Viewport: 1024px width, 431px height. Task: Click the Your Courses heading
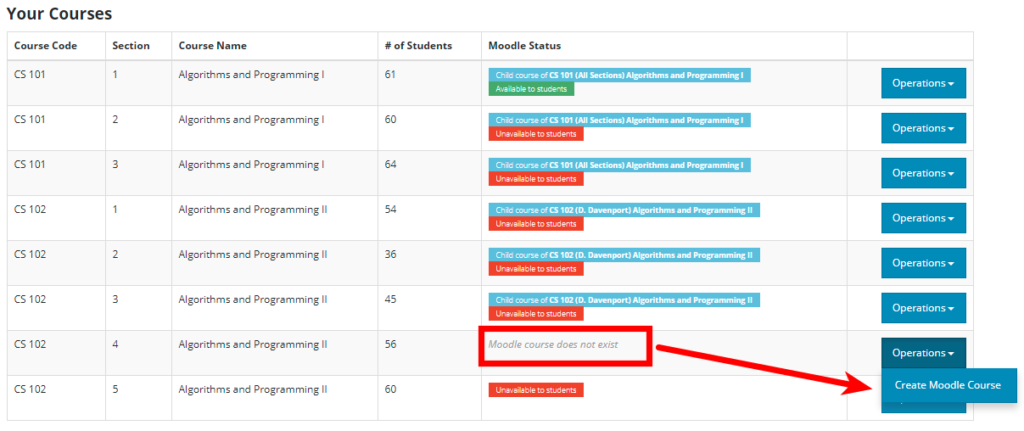point(59,14)
